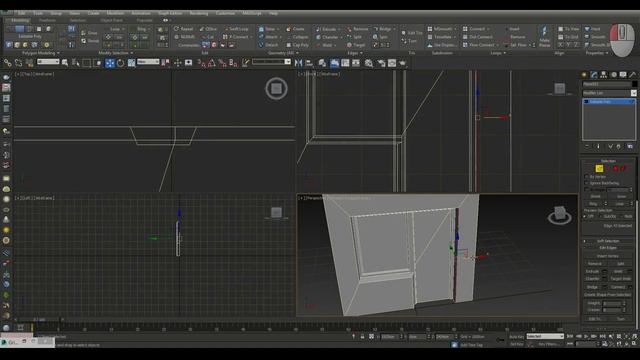
Task: Open the reference coordinate system dropdown
Action: [148, 62]
